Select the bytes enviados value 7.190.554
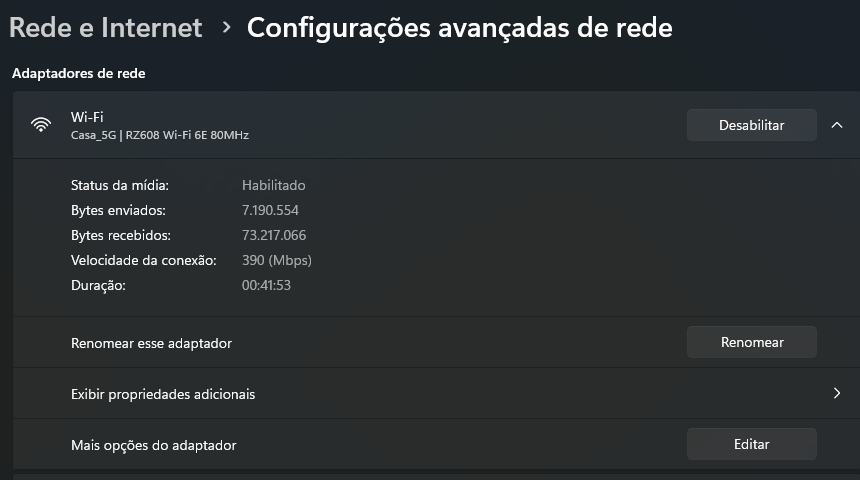The image size is (860, 480). click(270, 210)
